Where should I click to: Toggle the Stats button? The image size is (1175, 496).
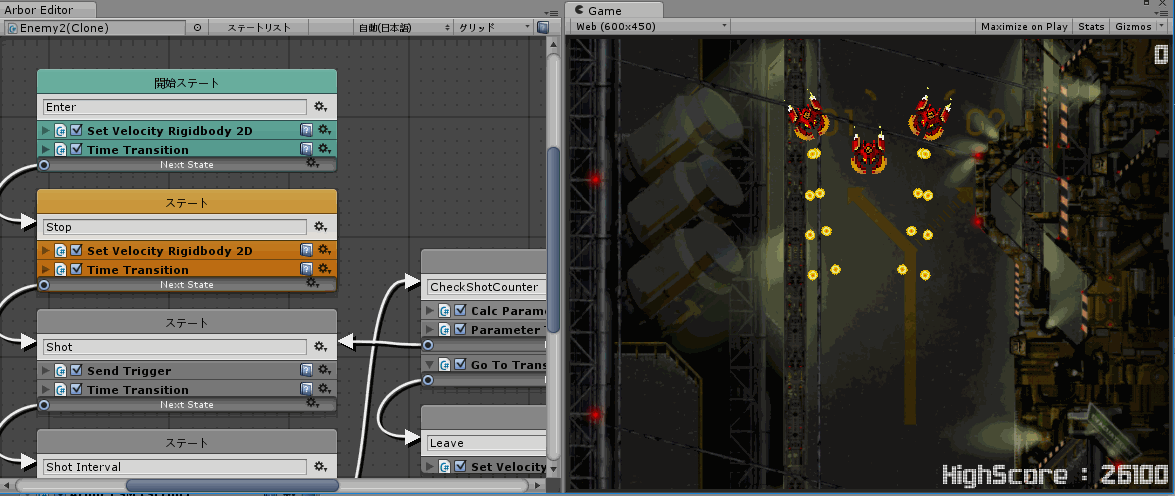coord(1091,26)
